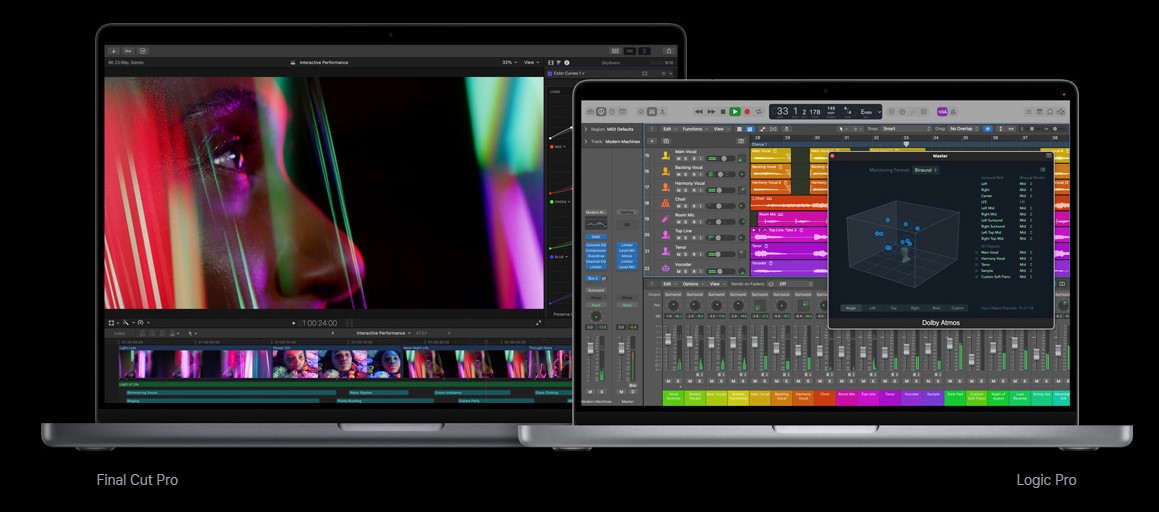1159x512 pixels.
Task: Click the playhead marker at bar 33
Action: tap(906, 144)
